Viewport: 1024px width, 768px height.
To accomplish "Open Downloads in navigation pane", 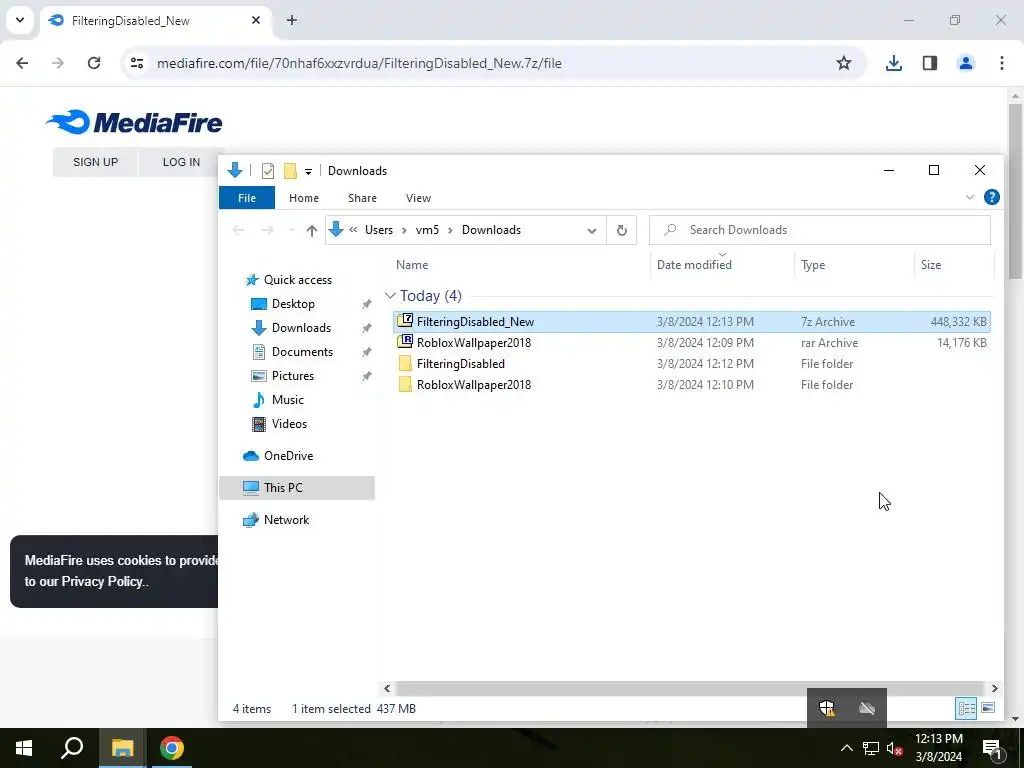I will pos(301,328).
